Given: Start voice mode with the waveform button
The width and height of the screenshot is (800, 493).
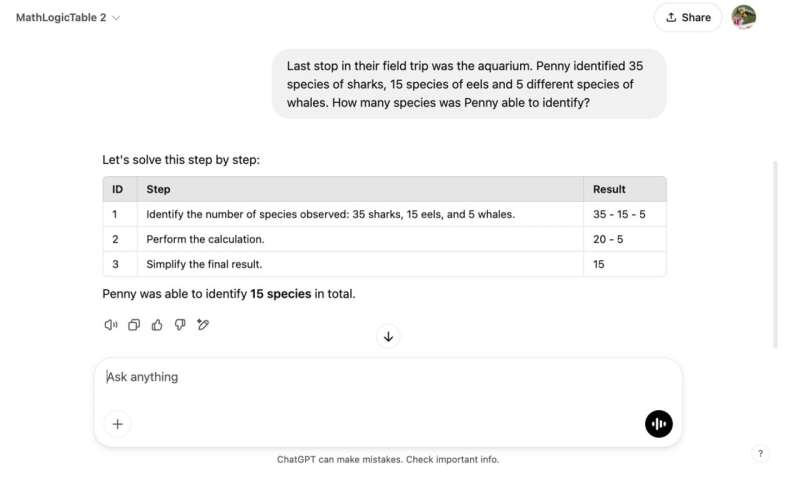Looking at the screenshot, I should (x=658, y=424).
